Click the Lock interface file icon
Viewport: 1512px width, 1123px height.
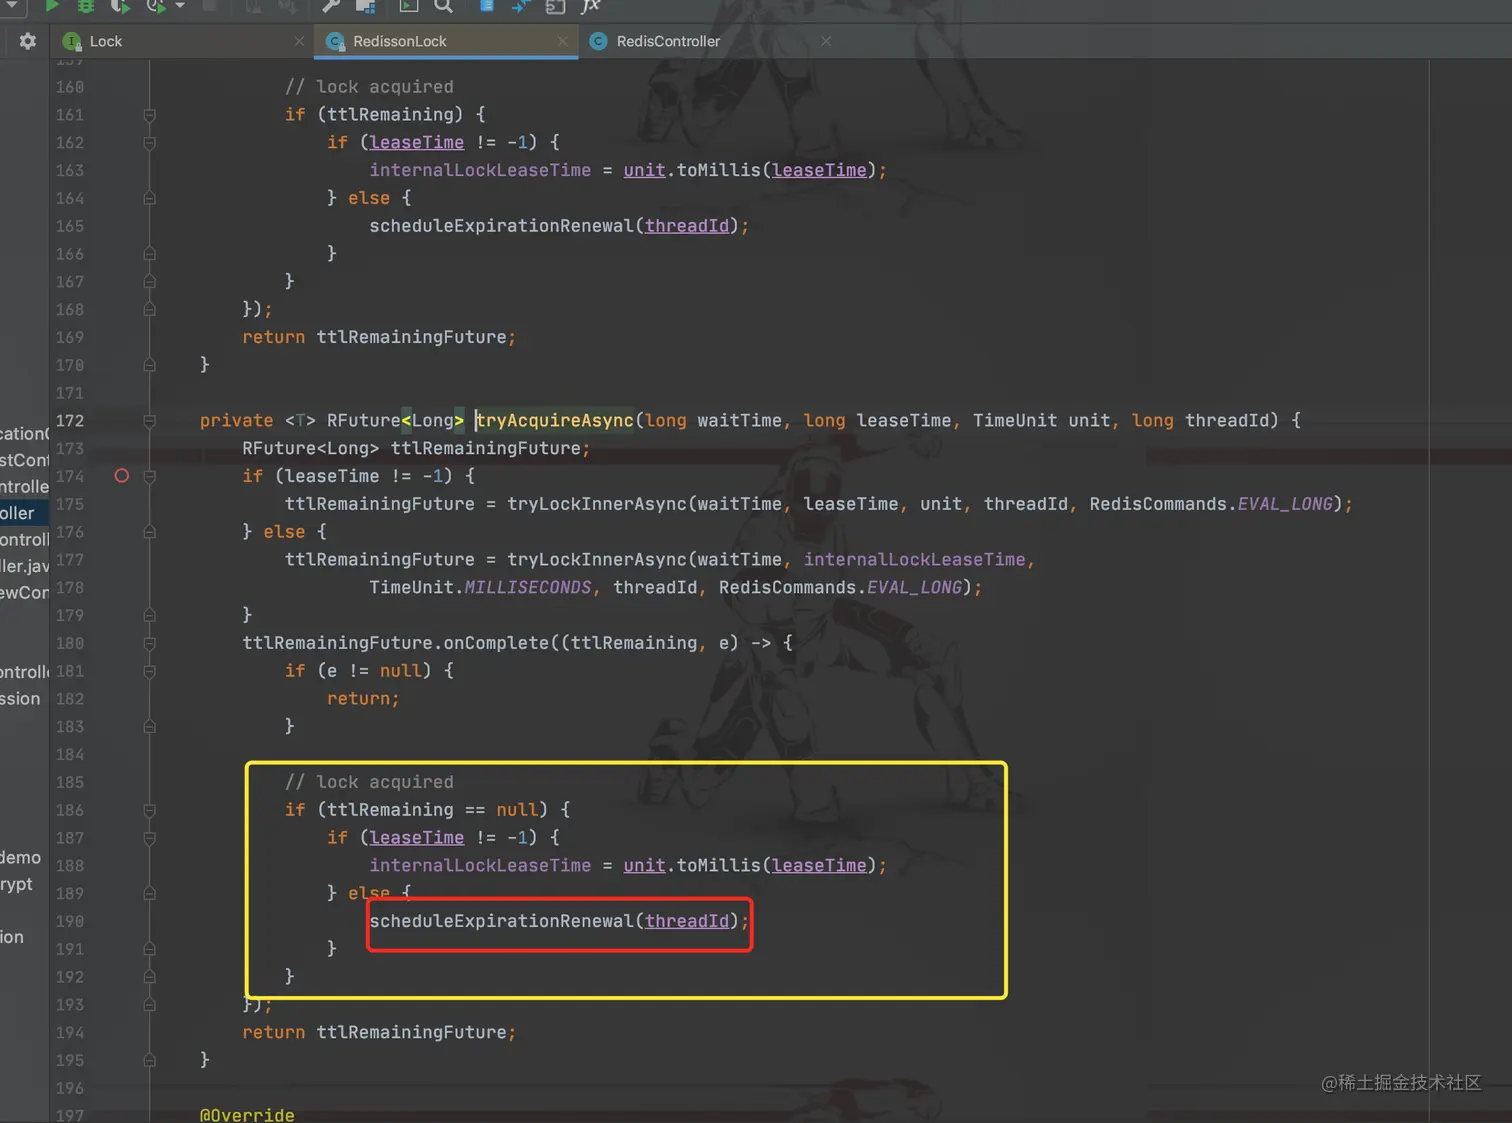pyautogui.click(x=72, y=41)
